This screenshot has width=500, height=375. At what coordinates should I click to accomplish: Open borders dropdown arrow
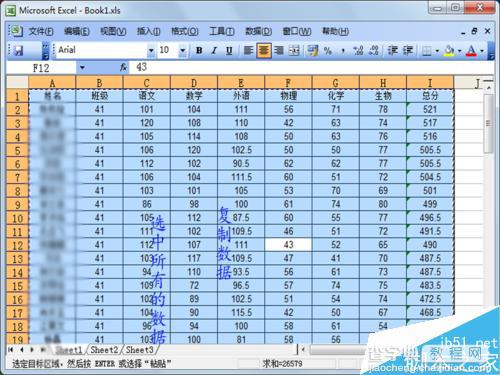pyautogui.click(x=437, y=51)
